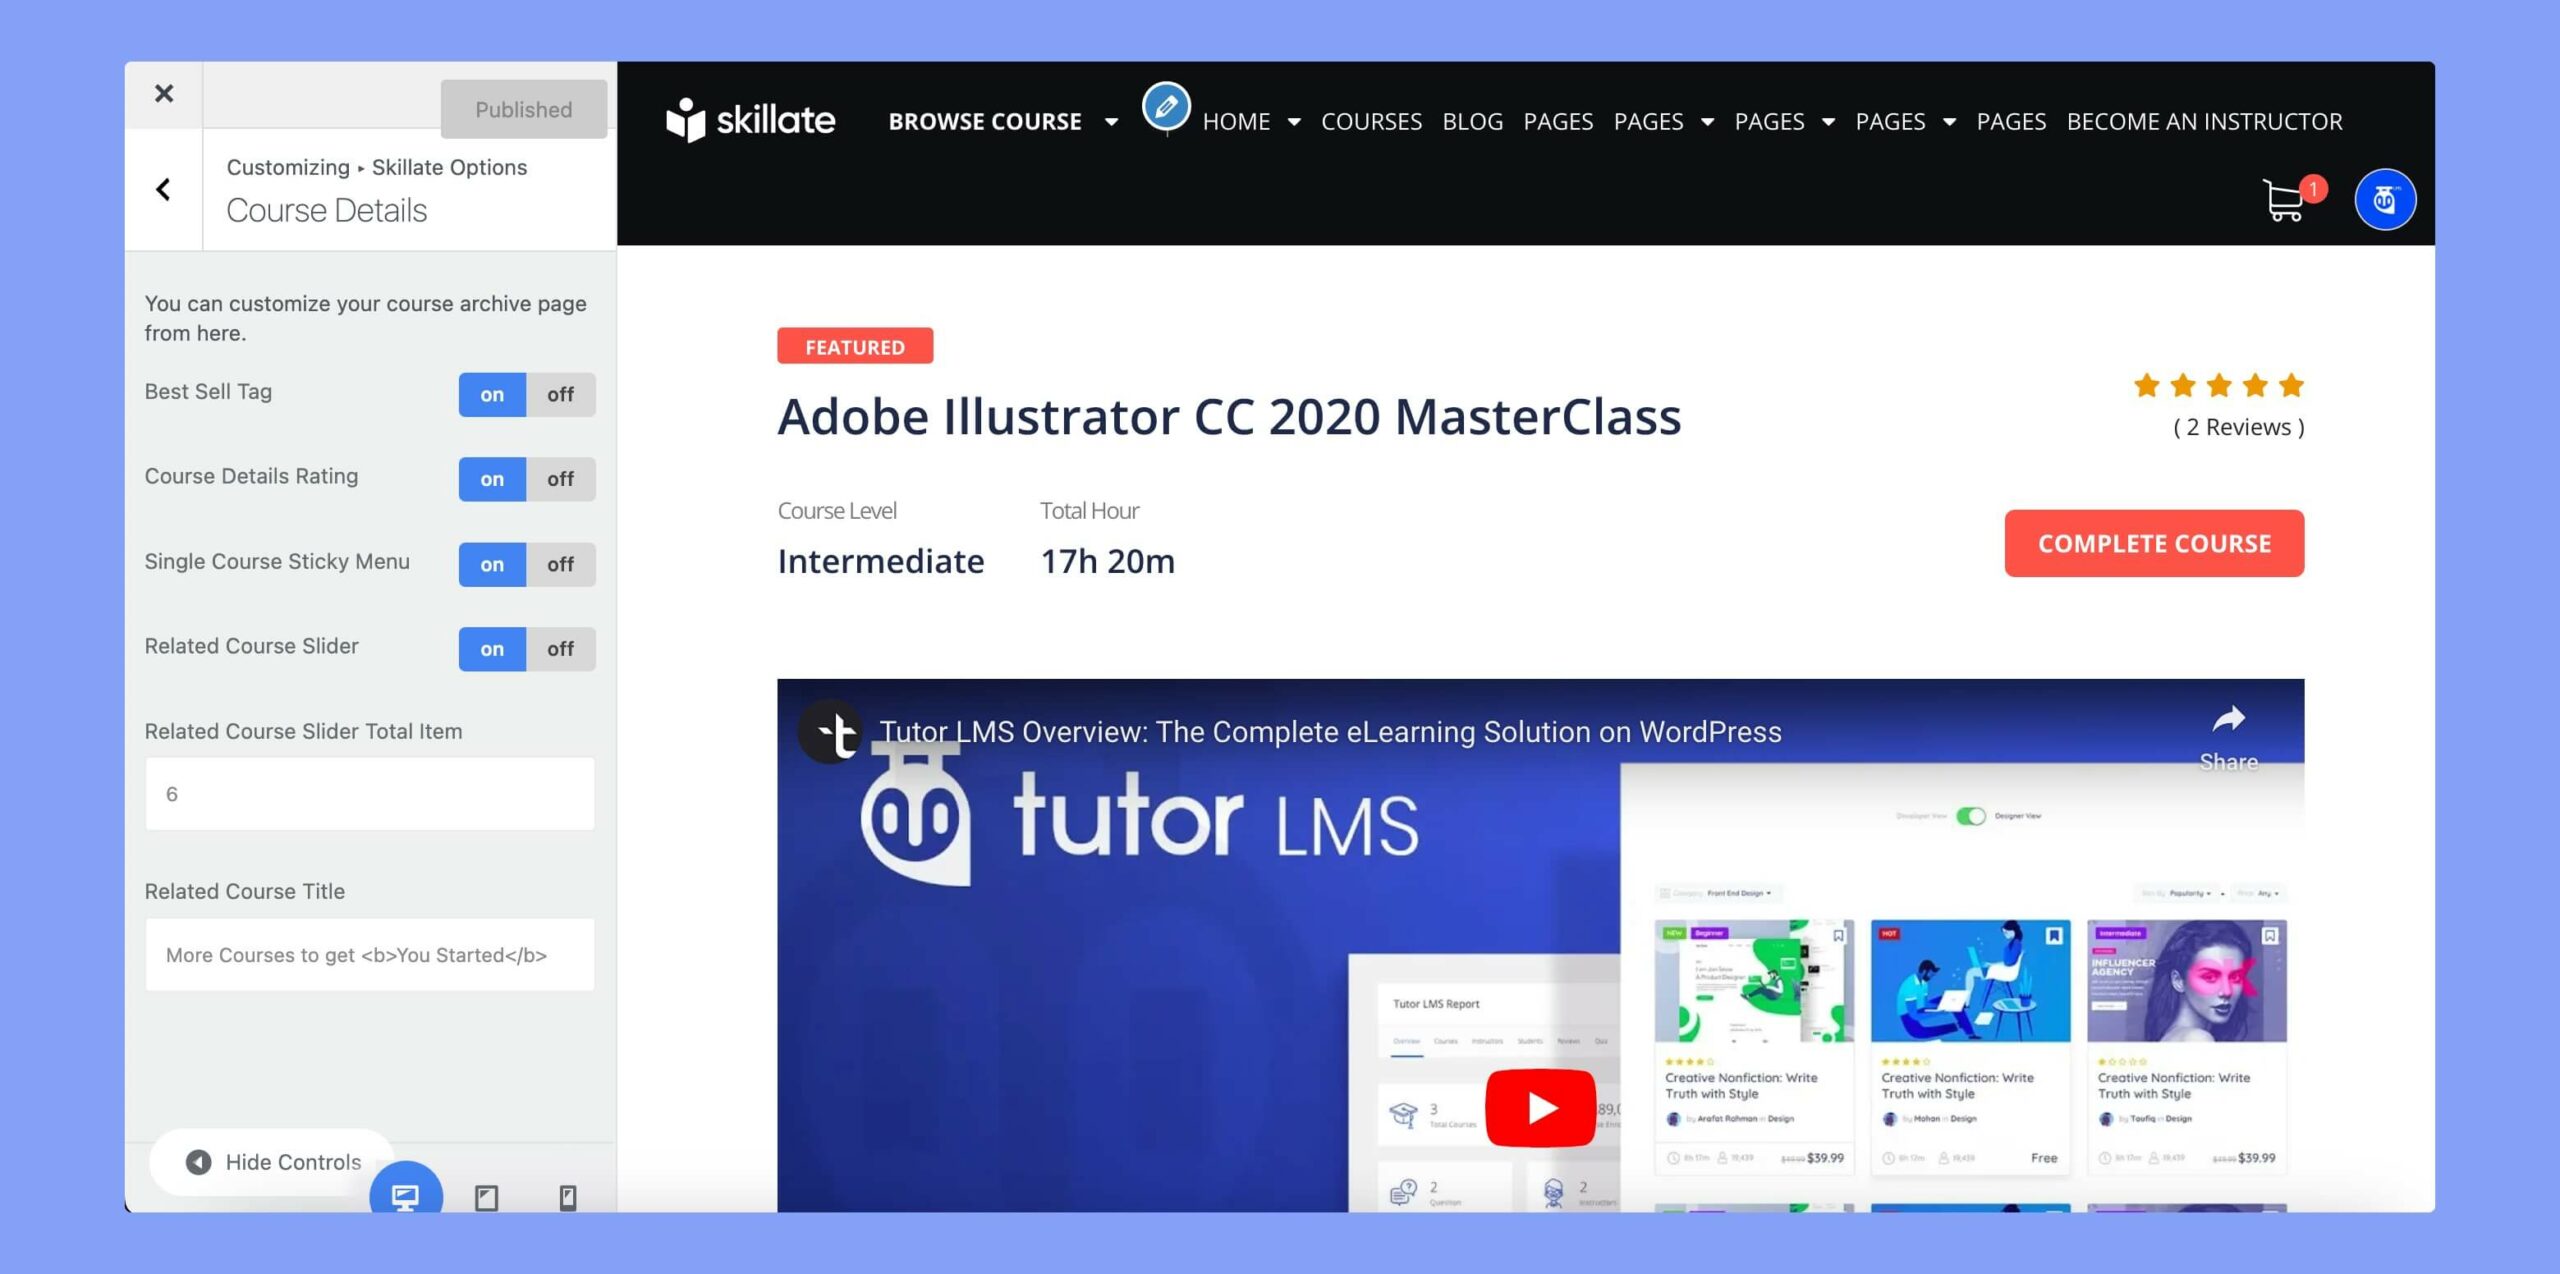Click the back arrow navigation icon
The image size is (2560, 1274).
tap(162, 188)
